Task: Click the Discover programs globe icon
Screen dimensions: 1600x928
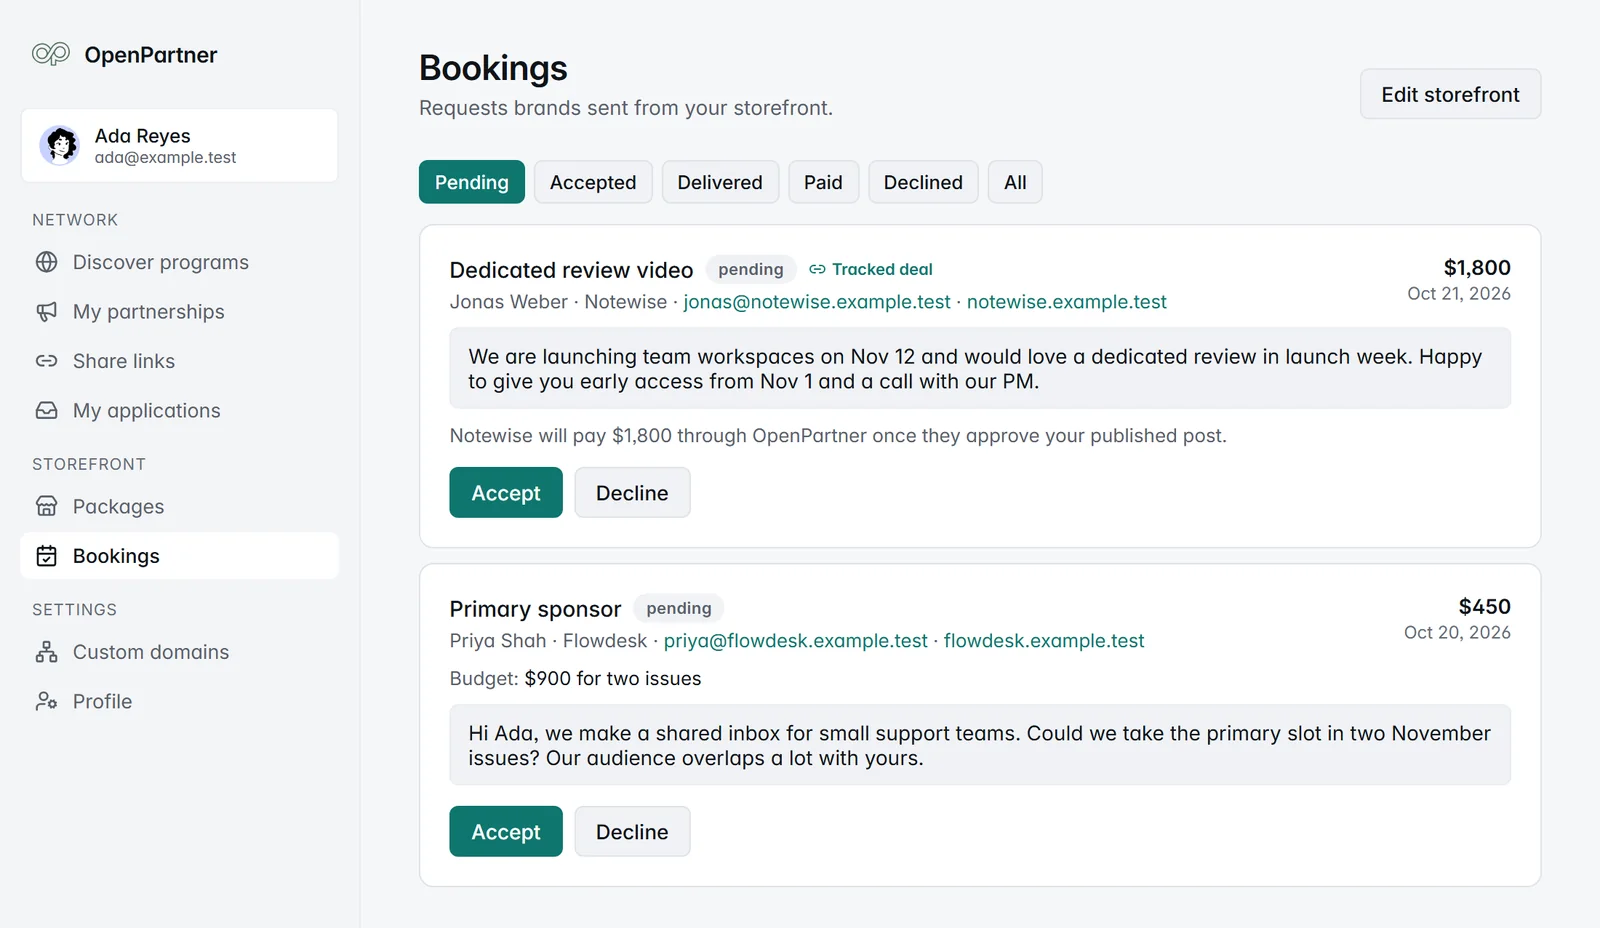Action: click(47, 262)
